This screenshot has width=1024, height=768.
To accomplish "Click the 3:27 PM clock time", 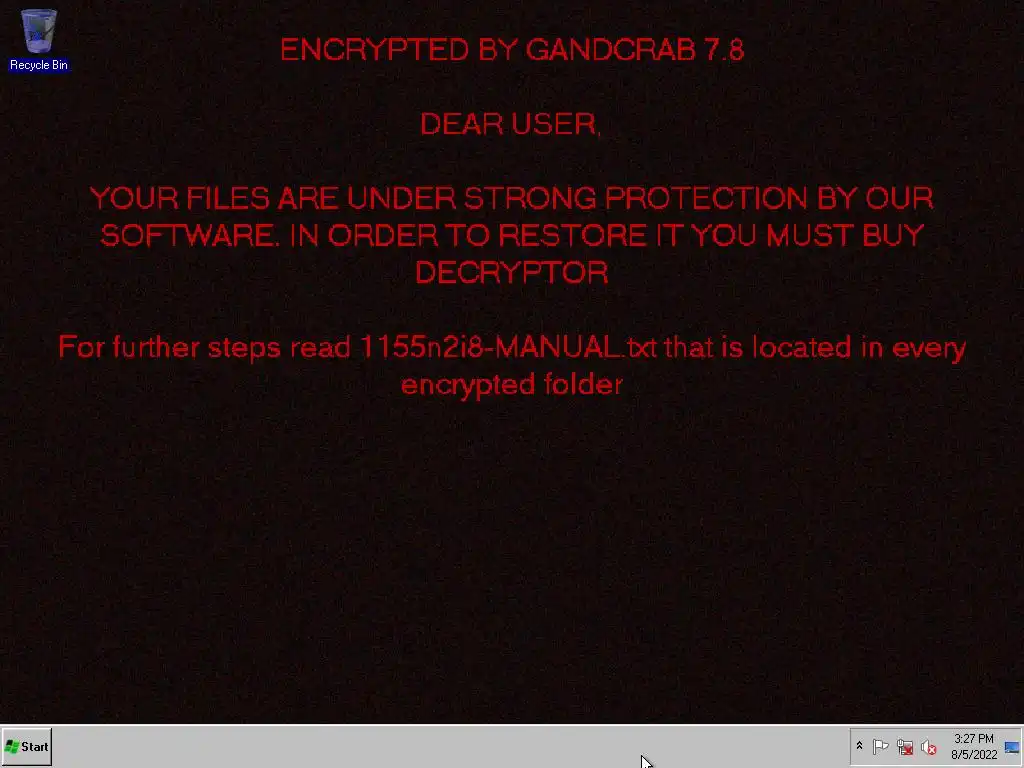I will (974, 739).
